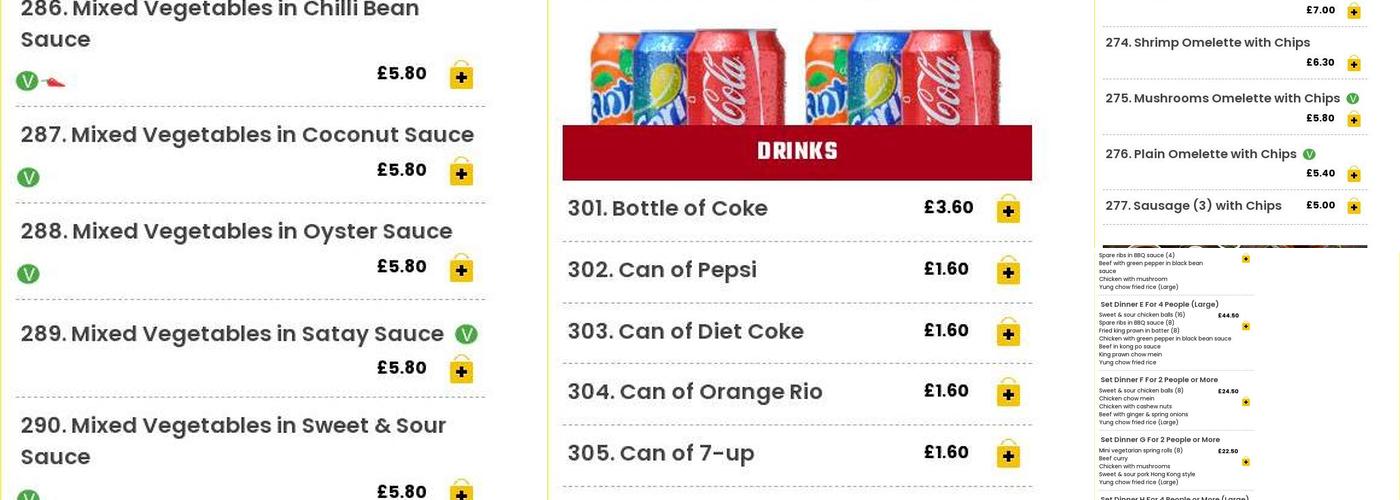Add Mixed Vegetables in Coconut Sauce to basket
The width and height of the screenshot is (1400, 500).
coord(461,173)
